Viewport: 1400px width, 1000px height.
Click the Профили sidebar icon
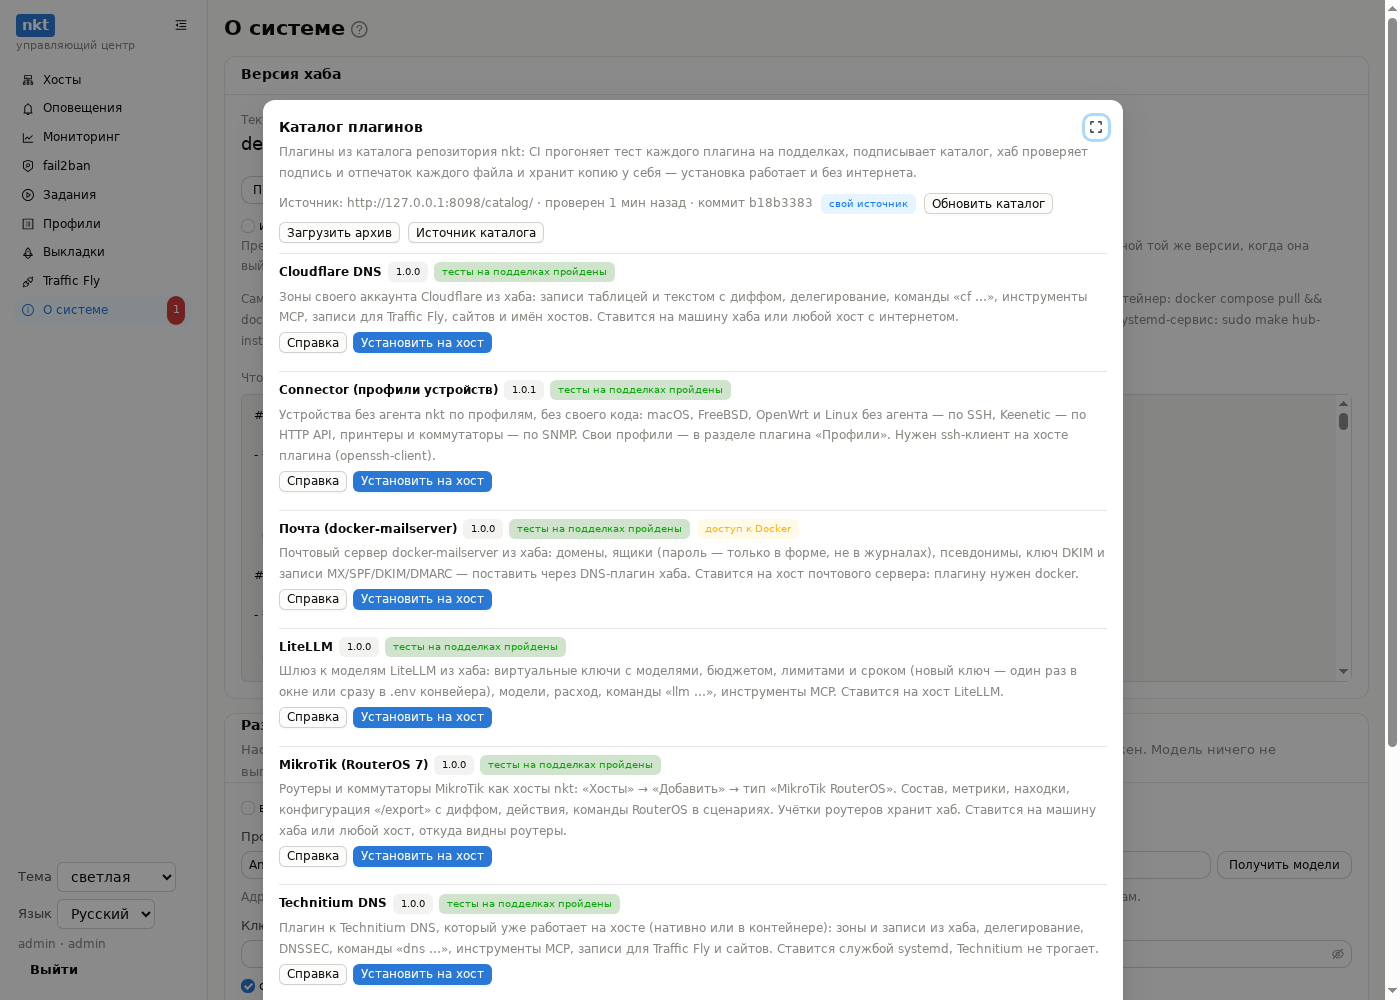pyautogui.click(x=28, y=224)
